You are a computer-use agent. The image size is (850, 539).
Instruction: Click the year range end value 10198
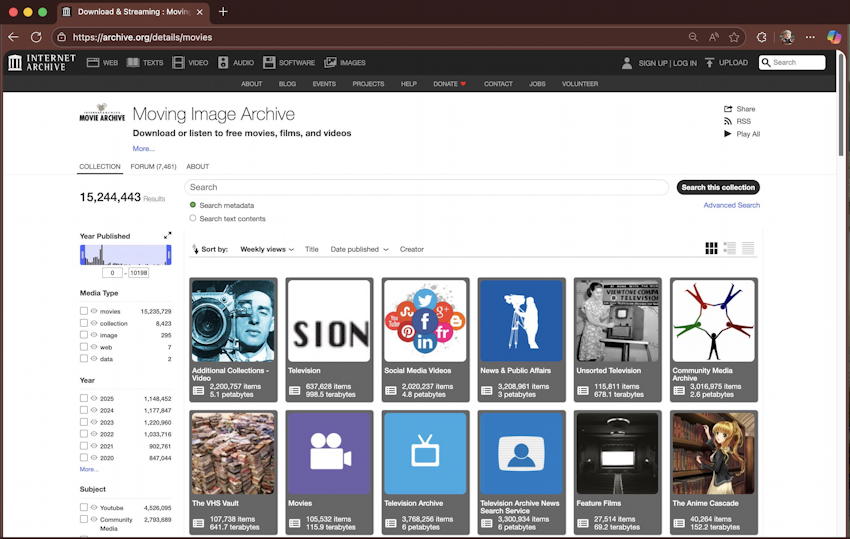138,273
